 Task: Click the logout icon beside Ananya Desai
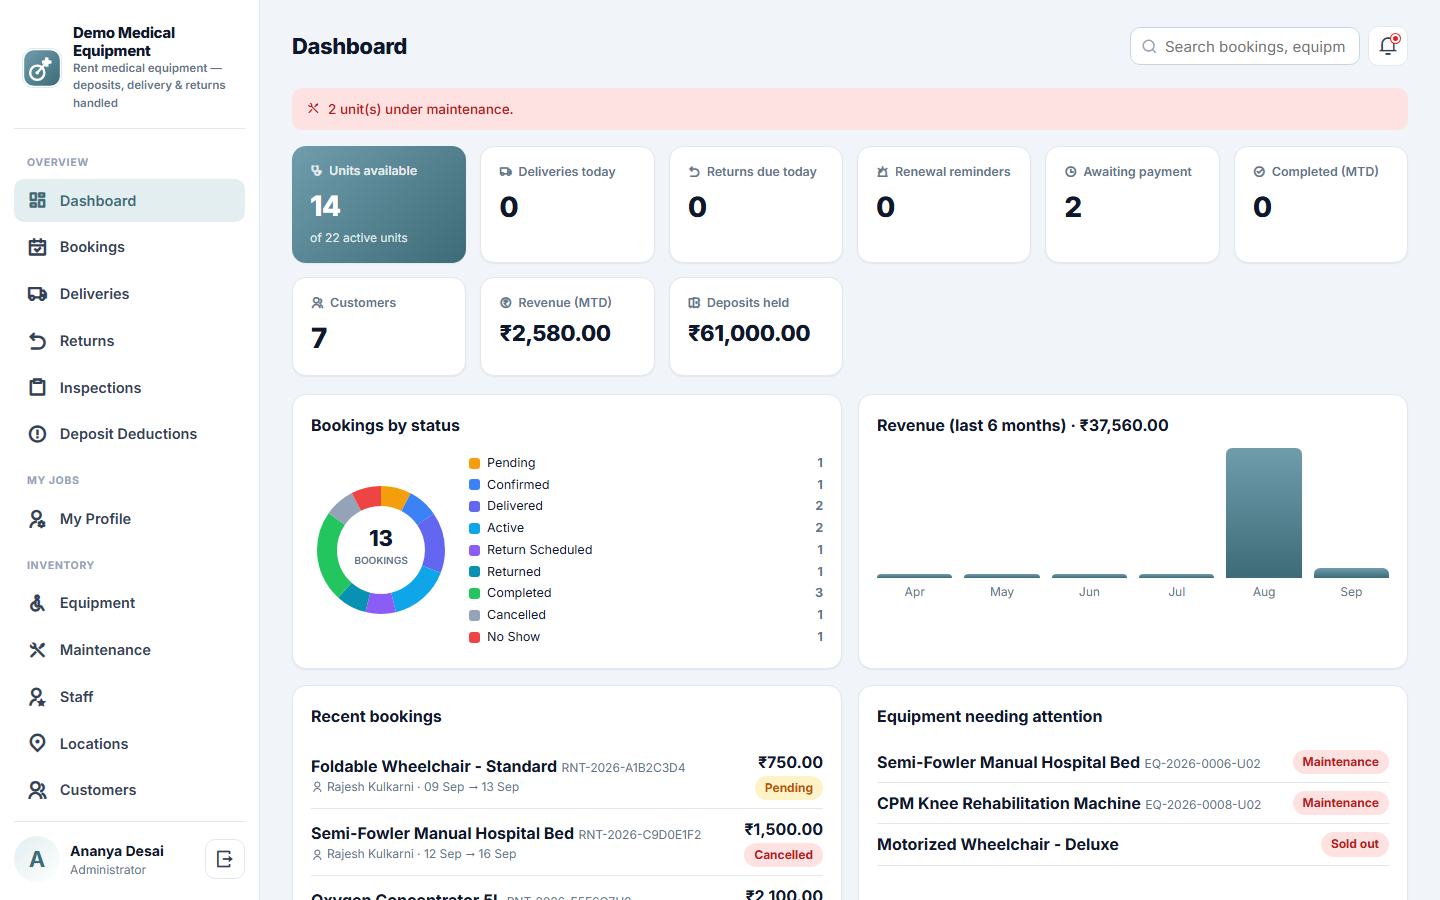(x=225, y=859)
